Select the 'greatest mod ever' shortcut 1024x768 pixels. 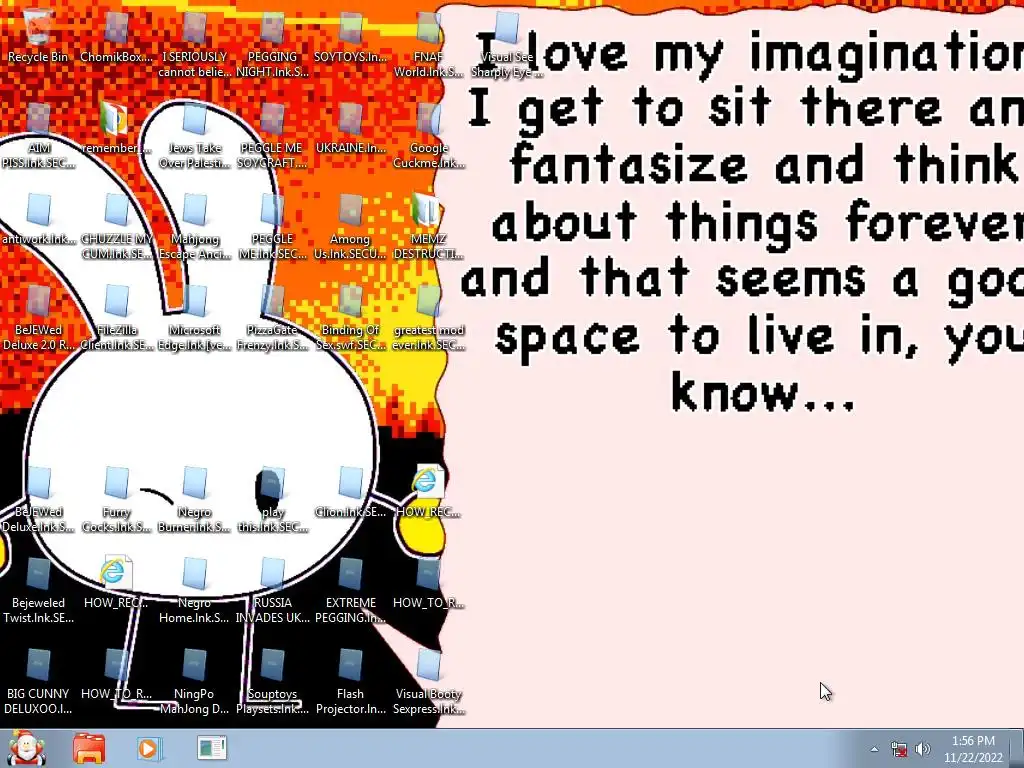pos(428,317)
